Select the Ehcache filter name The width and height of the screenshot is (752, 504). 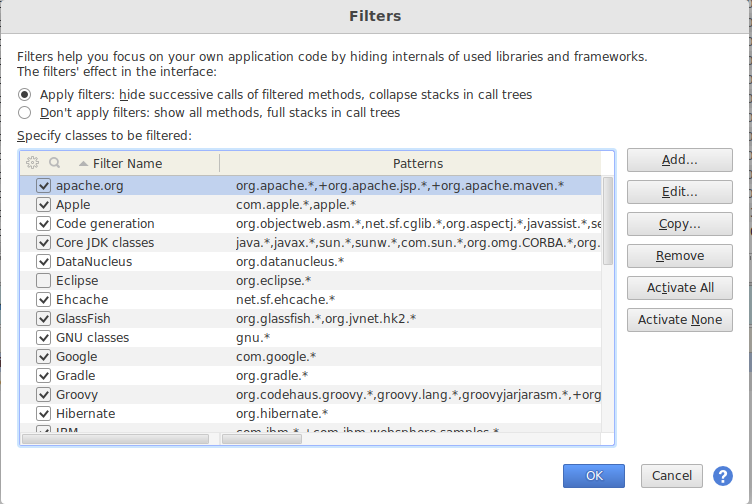[x=82, y=300]
